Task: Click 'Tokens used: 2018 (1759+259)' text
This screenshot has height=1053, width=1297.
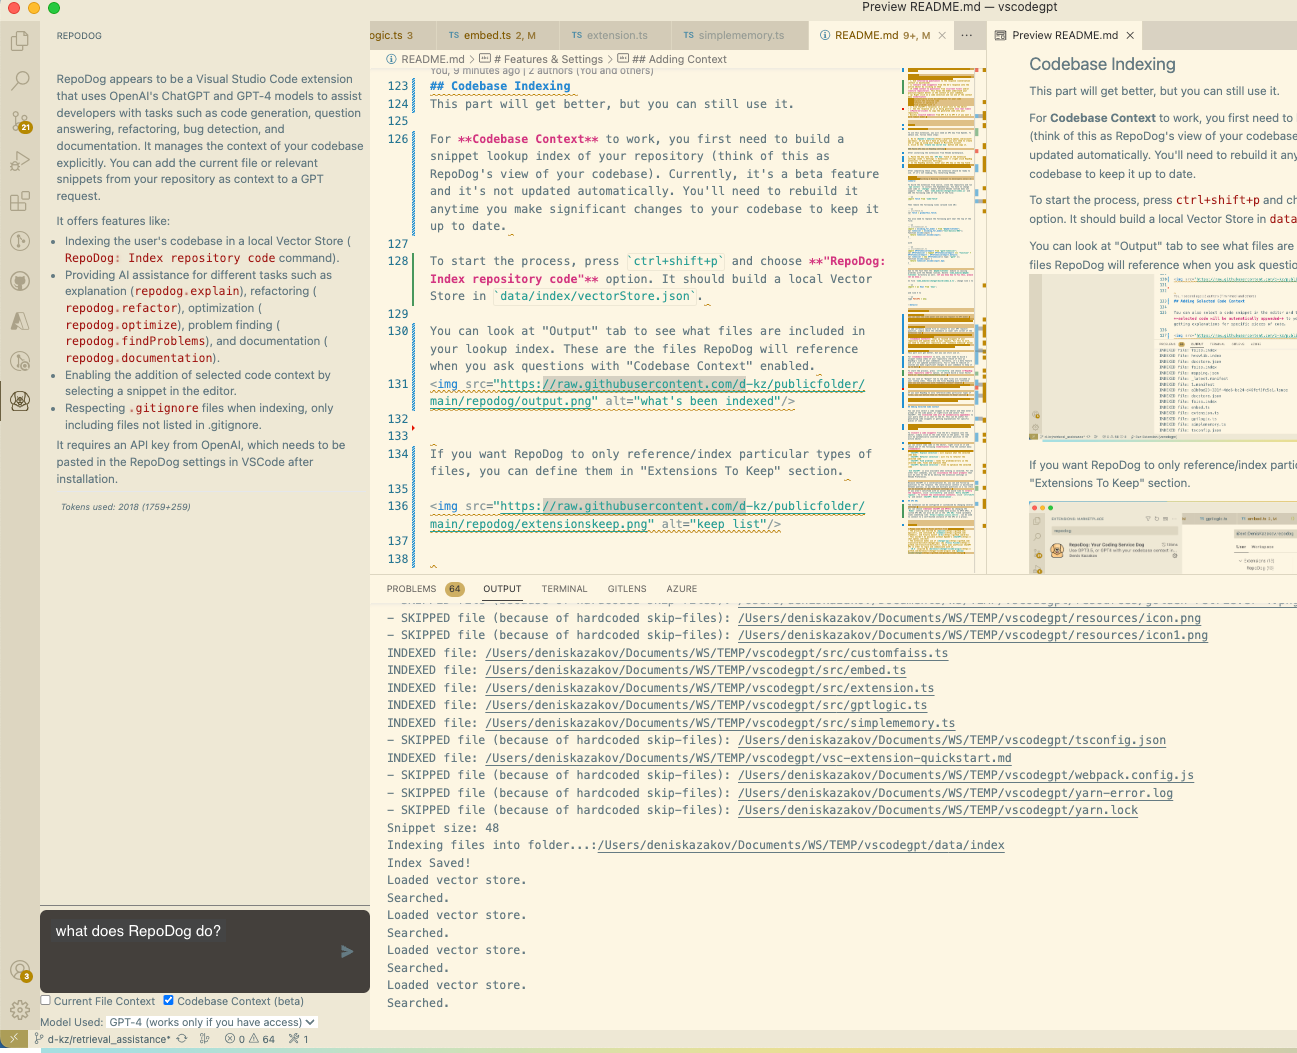Action: [125, 507]
